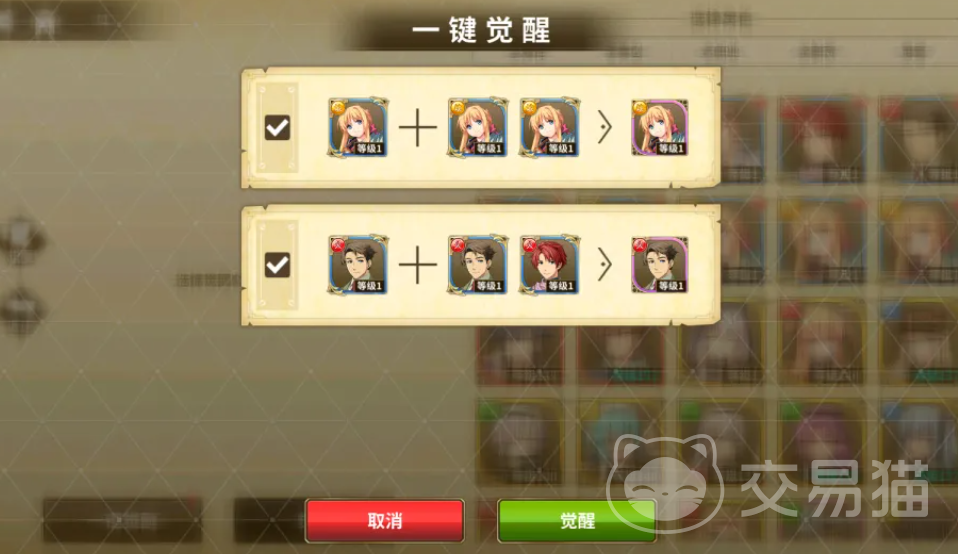
Task: View awakened brown-haired man result card with purple frame
Action: (660, 264)
